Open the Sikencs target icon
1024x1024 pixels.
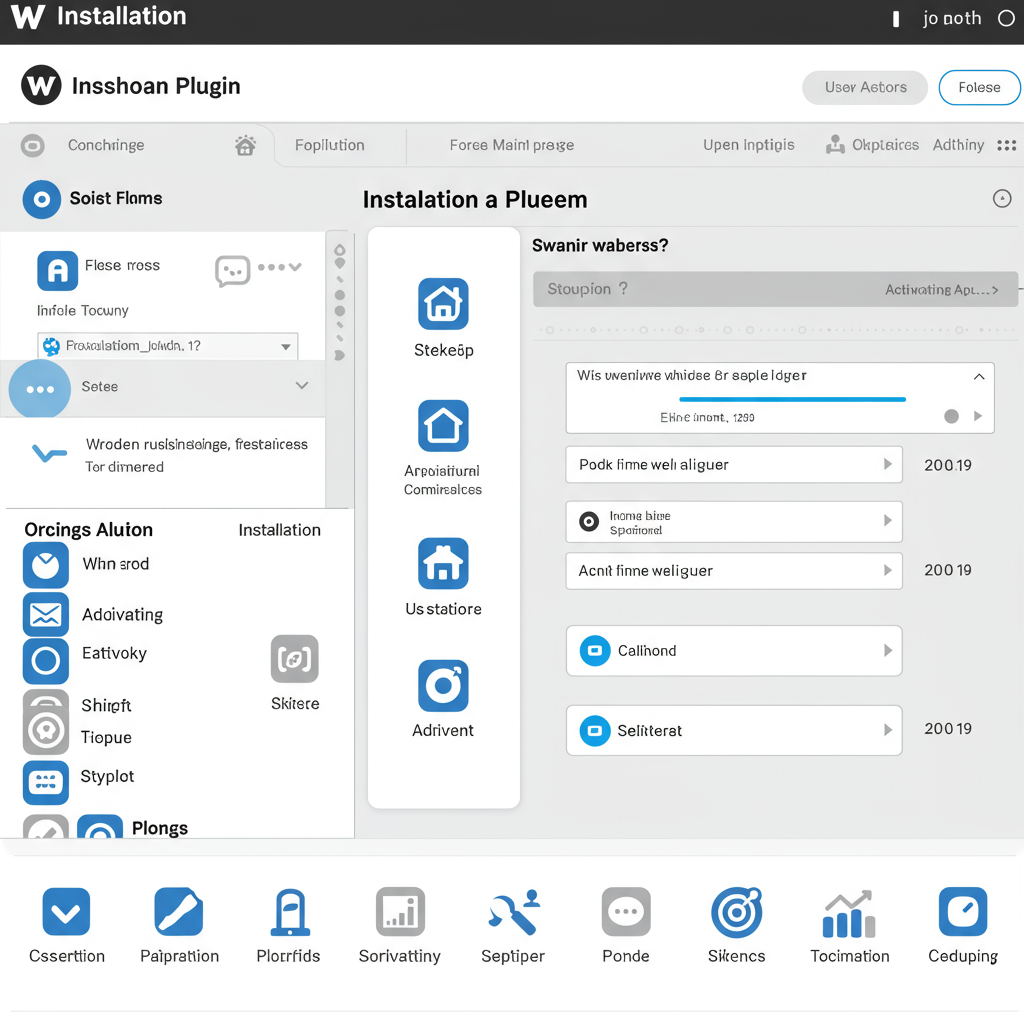coord(736,912)
